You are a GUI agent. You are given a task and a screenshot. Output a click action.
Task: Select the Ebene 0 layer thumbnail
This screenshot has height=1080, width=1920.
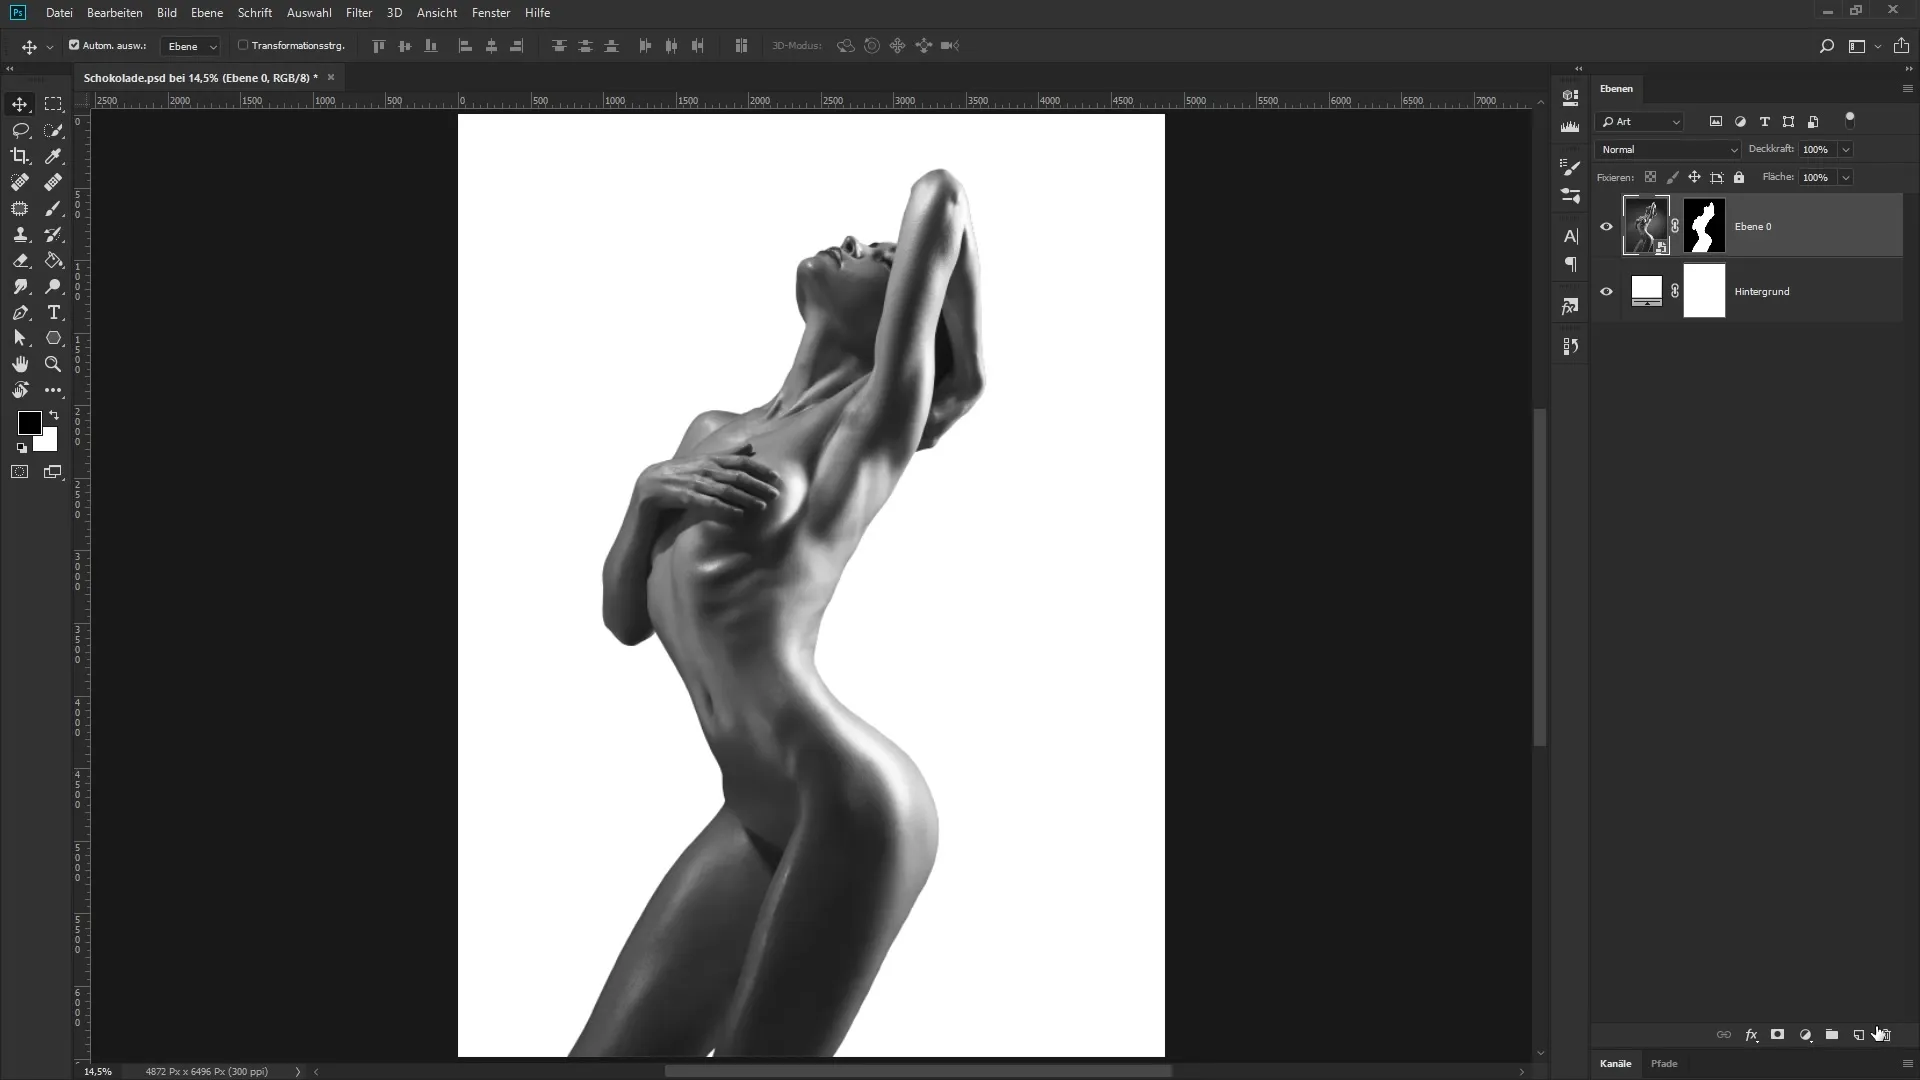click(x=1646, y=226)
